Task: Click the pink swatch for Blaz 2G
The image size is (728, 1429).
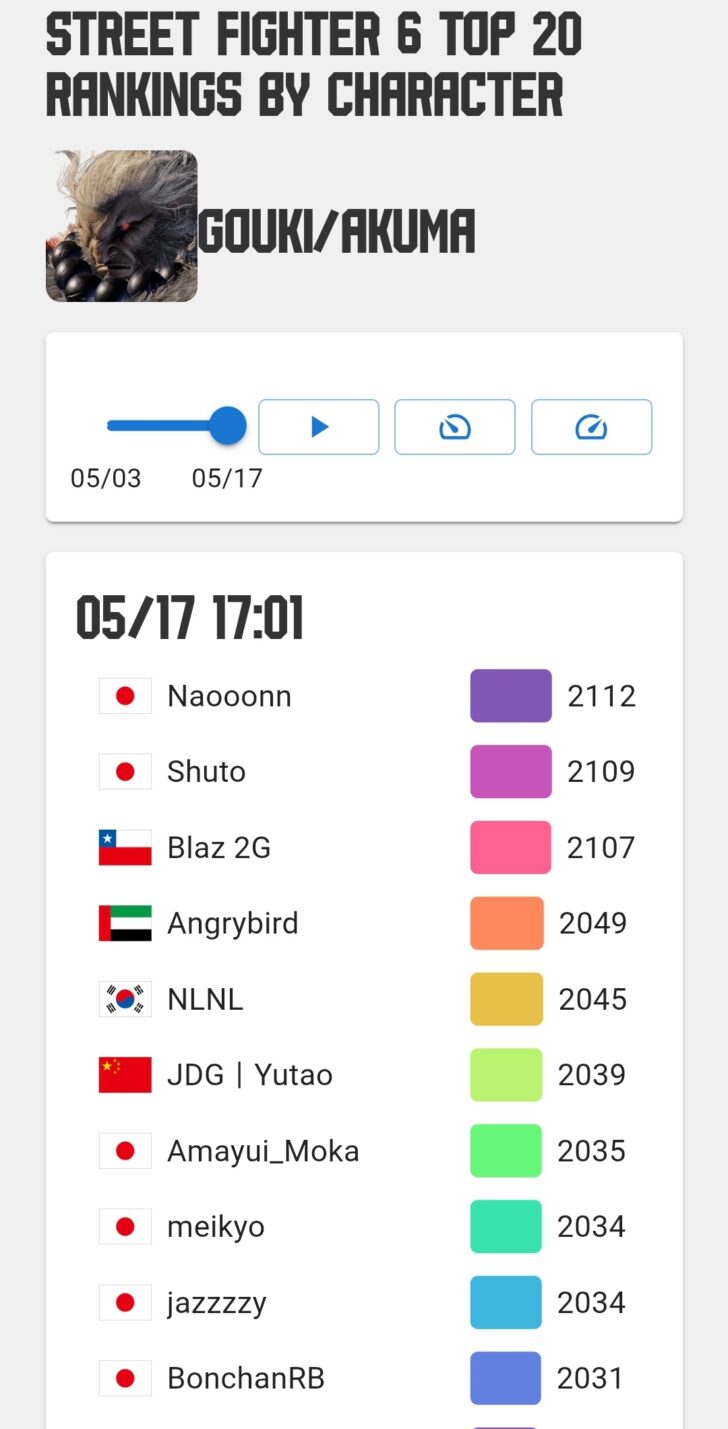Action: click(x=510, y=848)
